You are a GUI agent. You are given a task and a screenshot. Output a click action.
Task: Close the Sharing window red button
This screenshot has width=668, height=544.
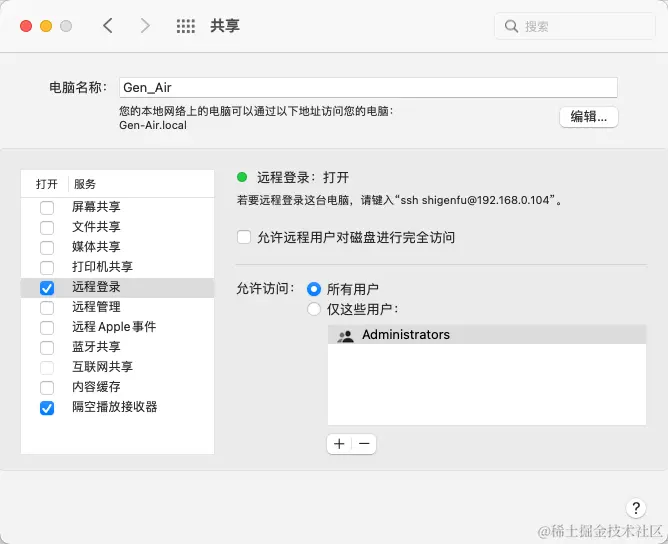tap(26, 26)
